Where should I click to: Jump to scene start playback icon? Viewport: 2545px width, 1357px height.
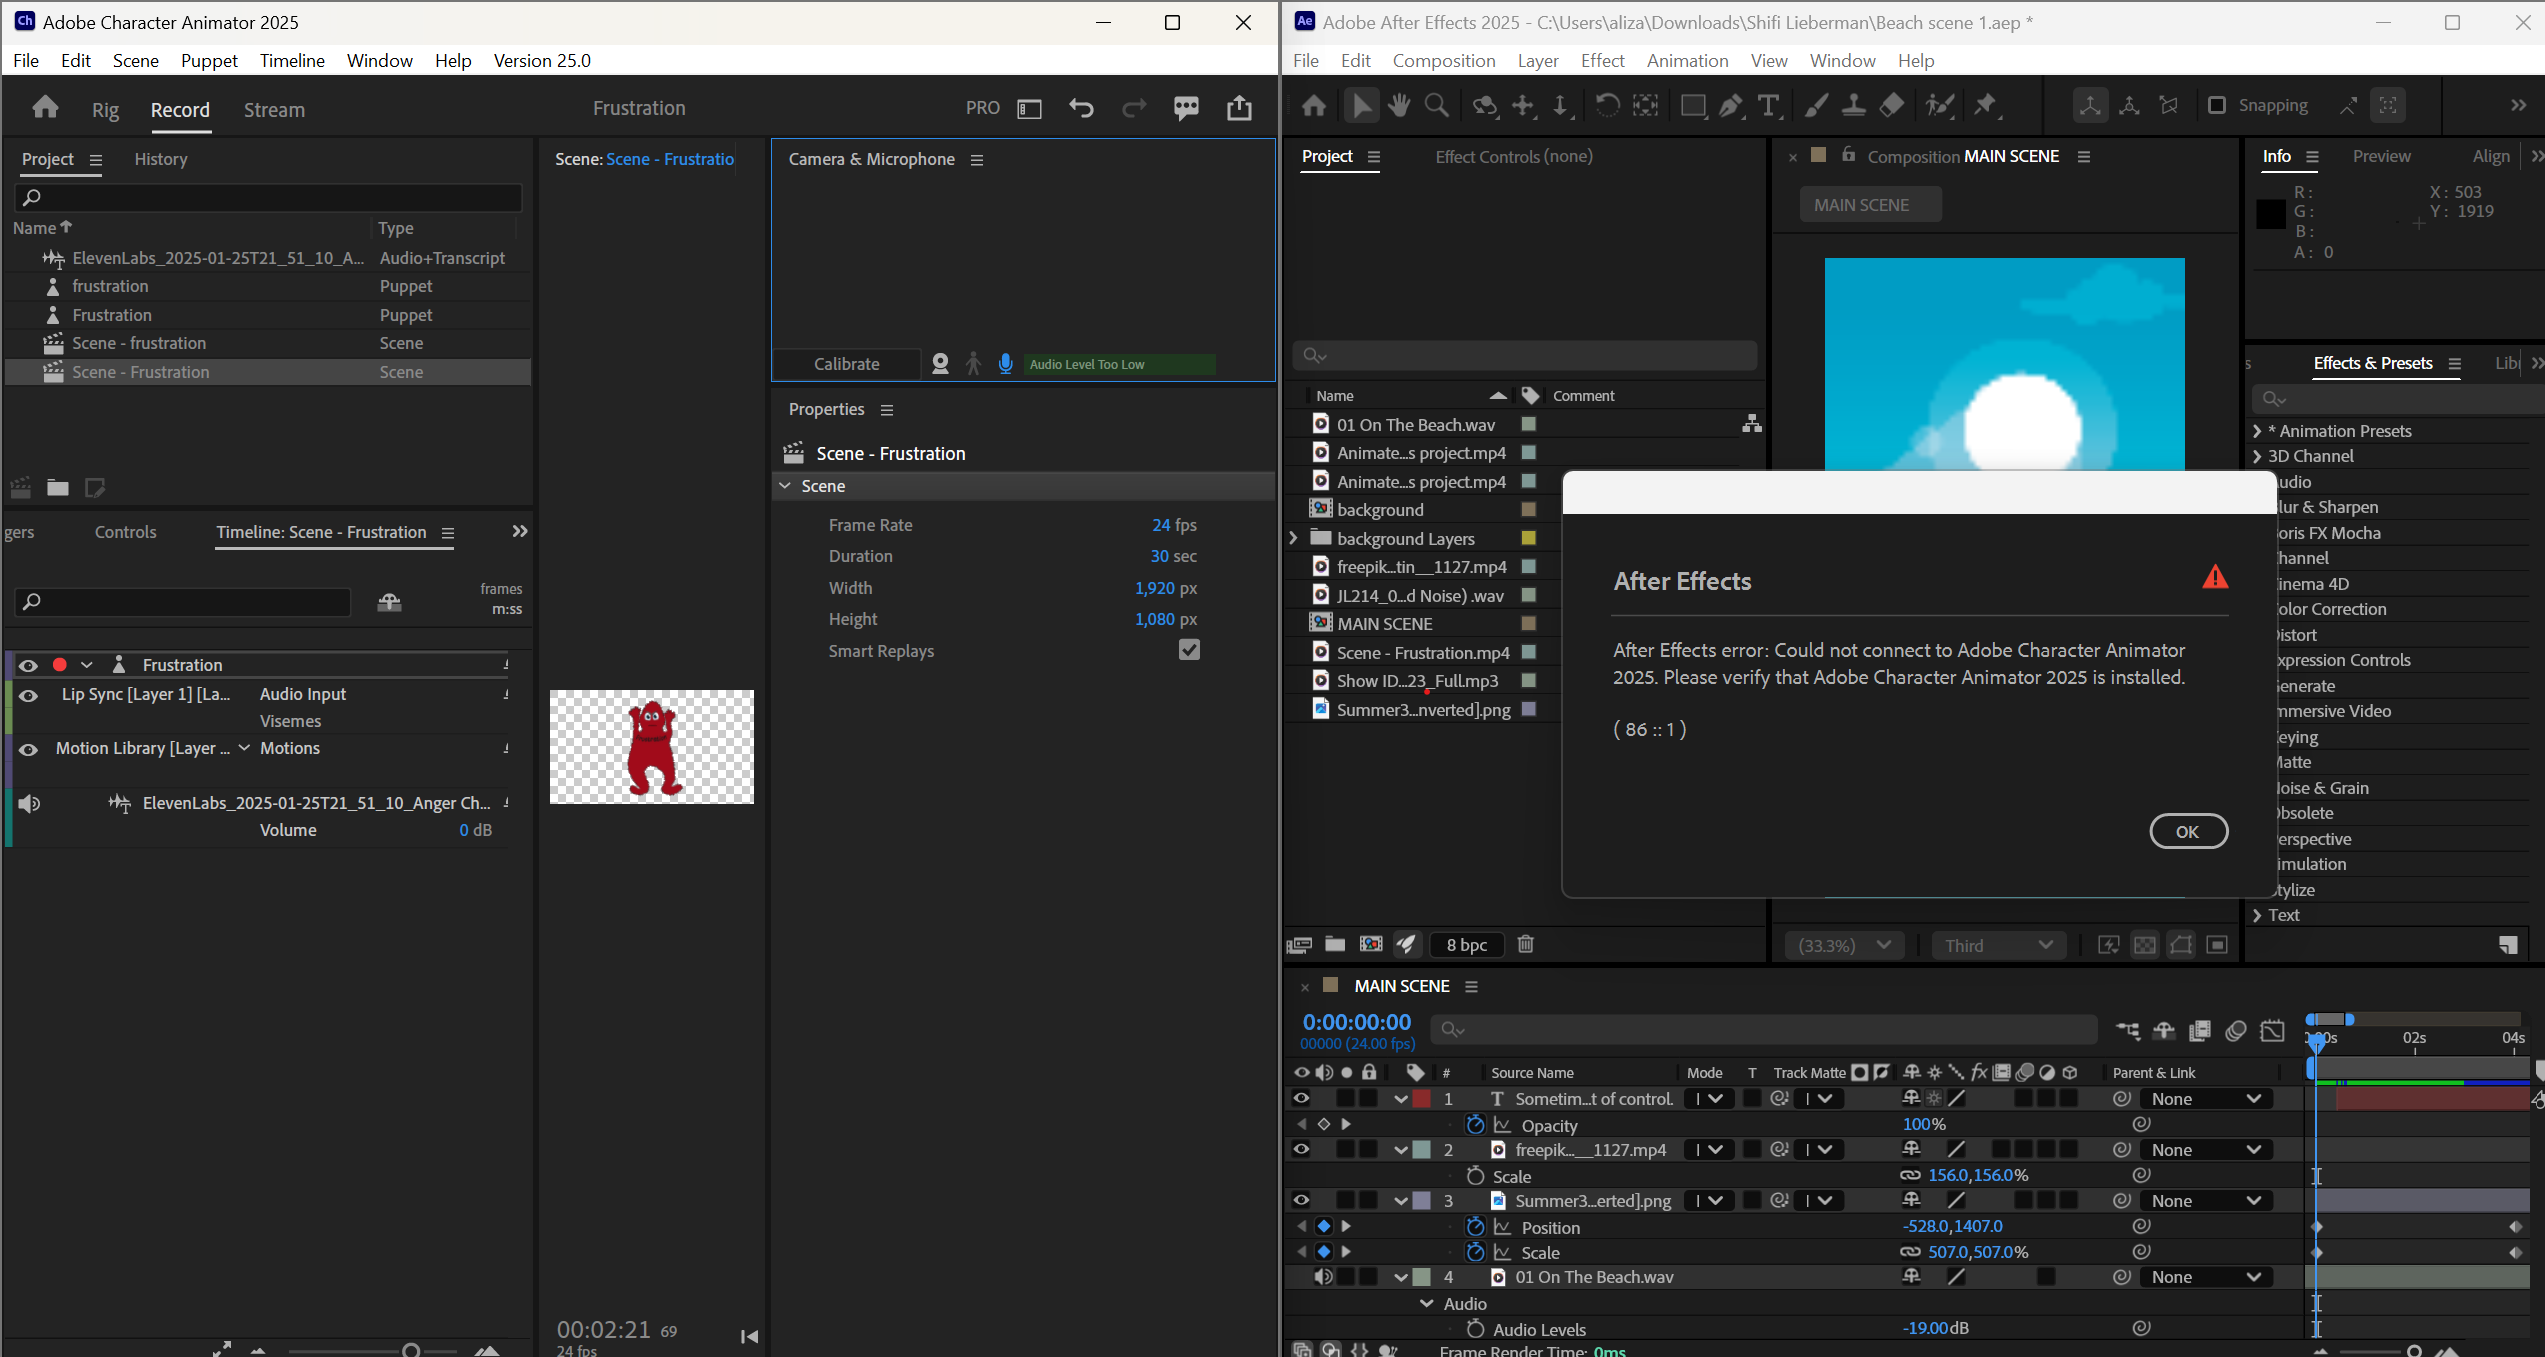pos(749,1337)
